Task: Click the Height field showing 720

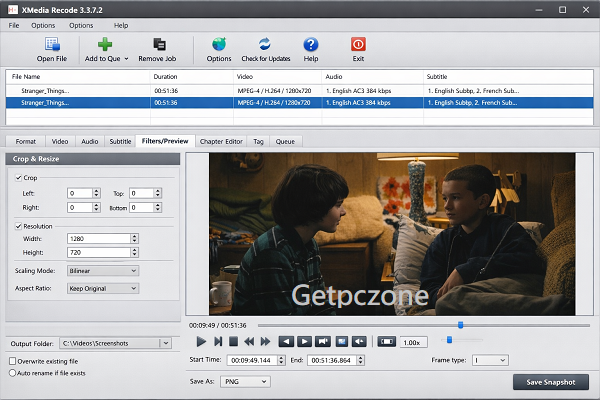Action: [x=99, y=252]
